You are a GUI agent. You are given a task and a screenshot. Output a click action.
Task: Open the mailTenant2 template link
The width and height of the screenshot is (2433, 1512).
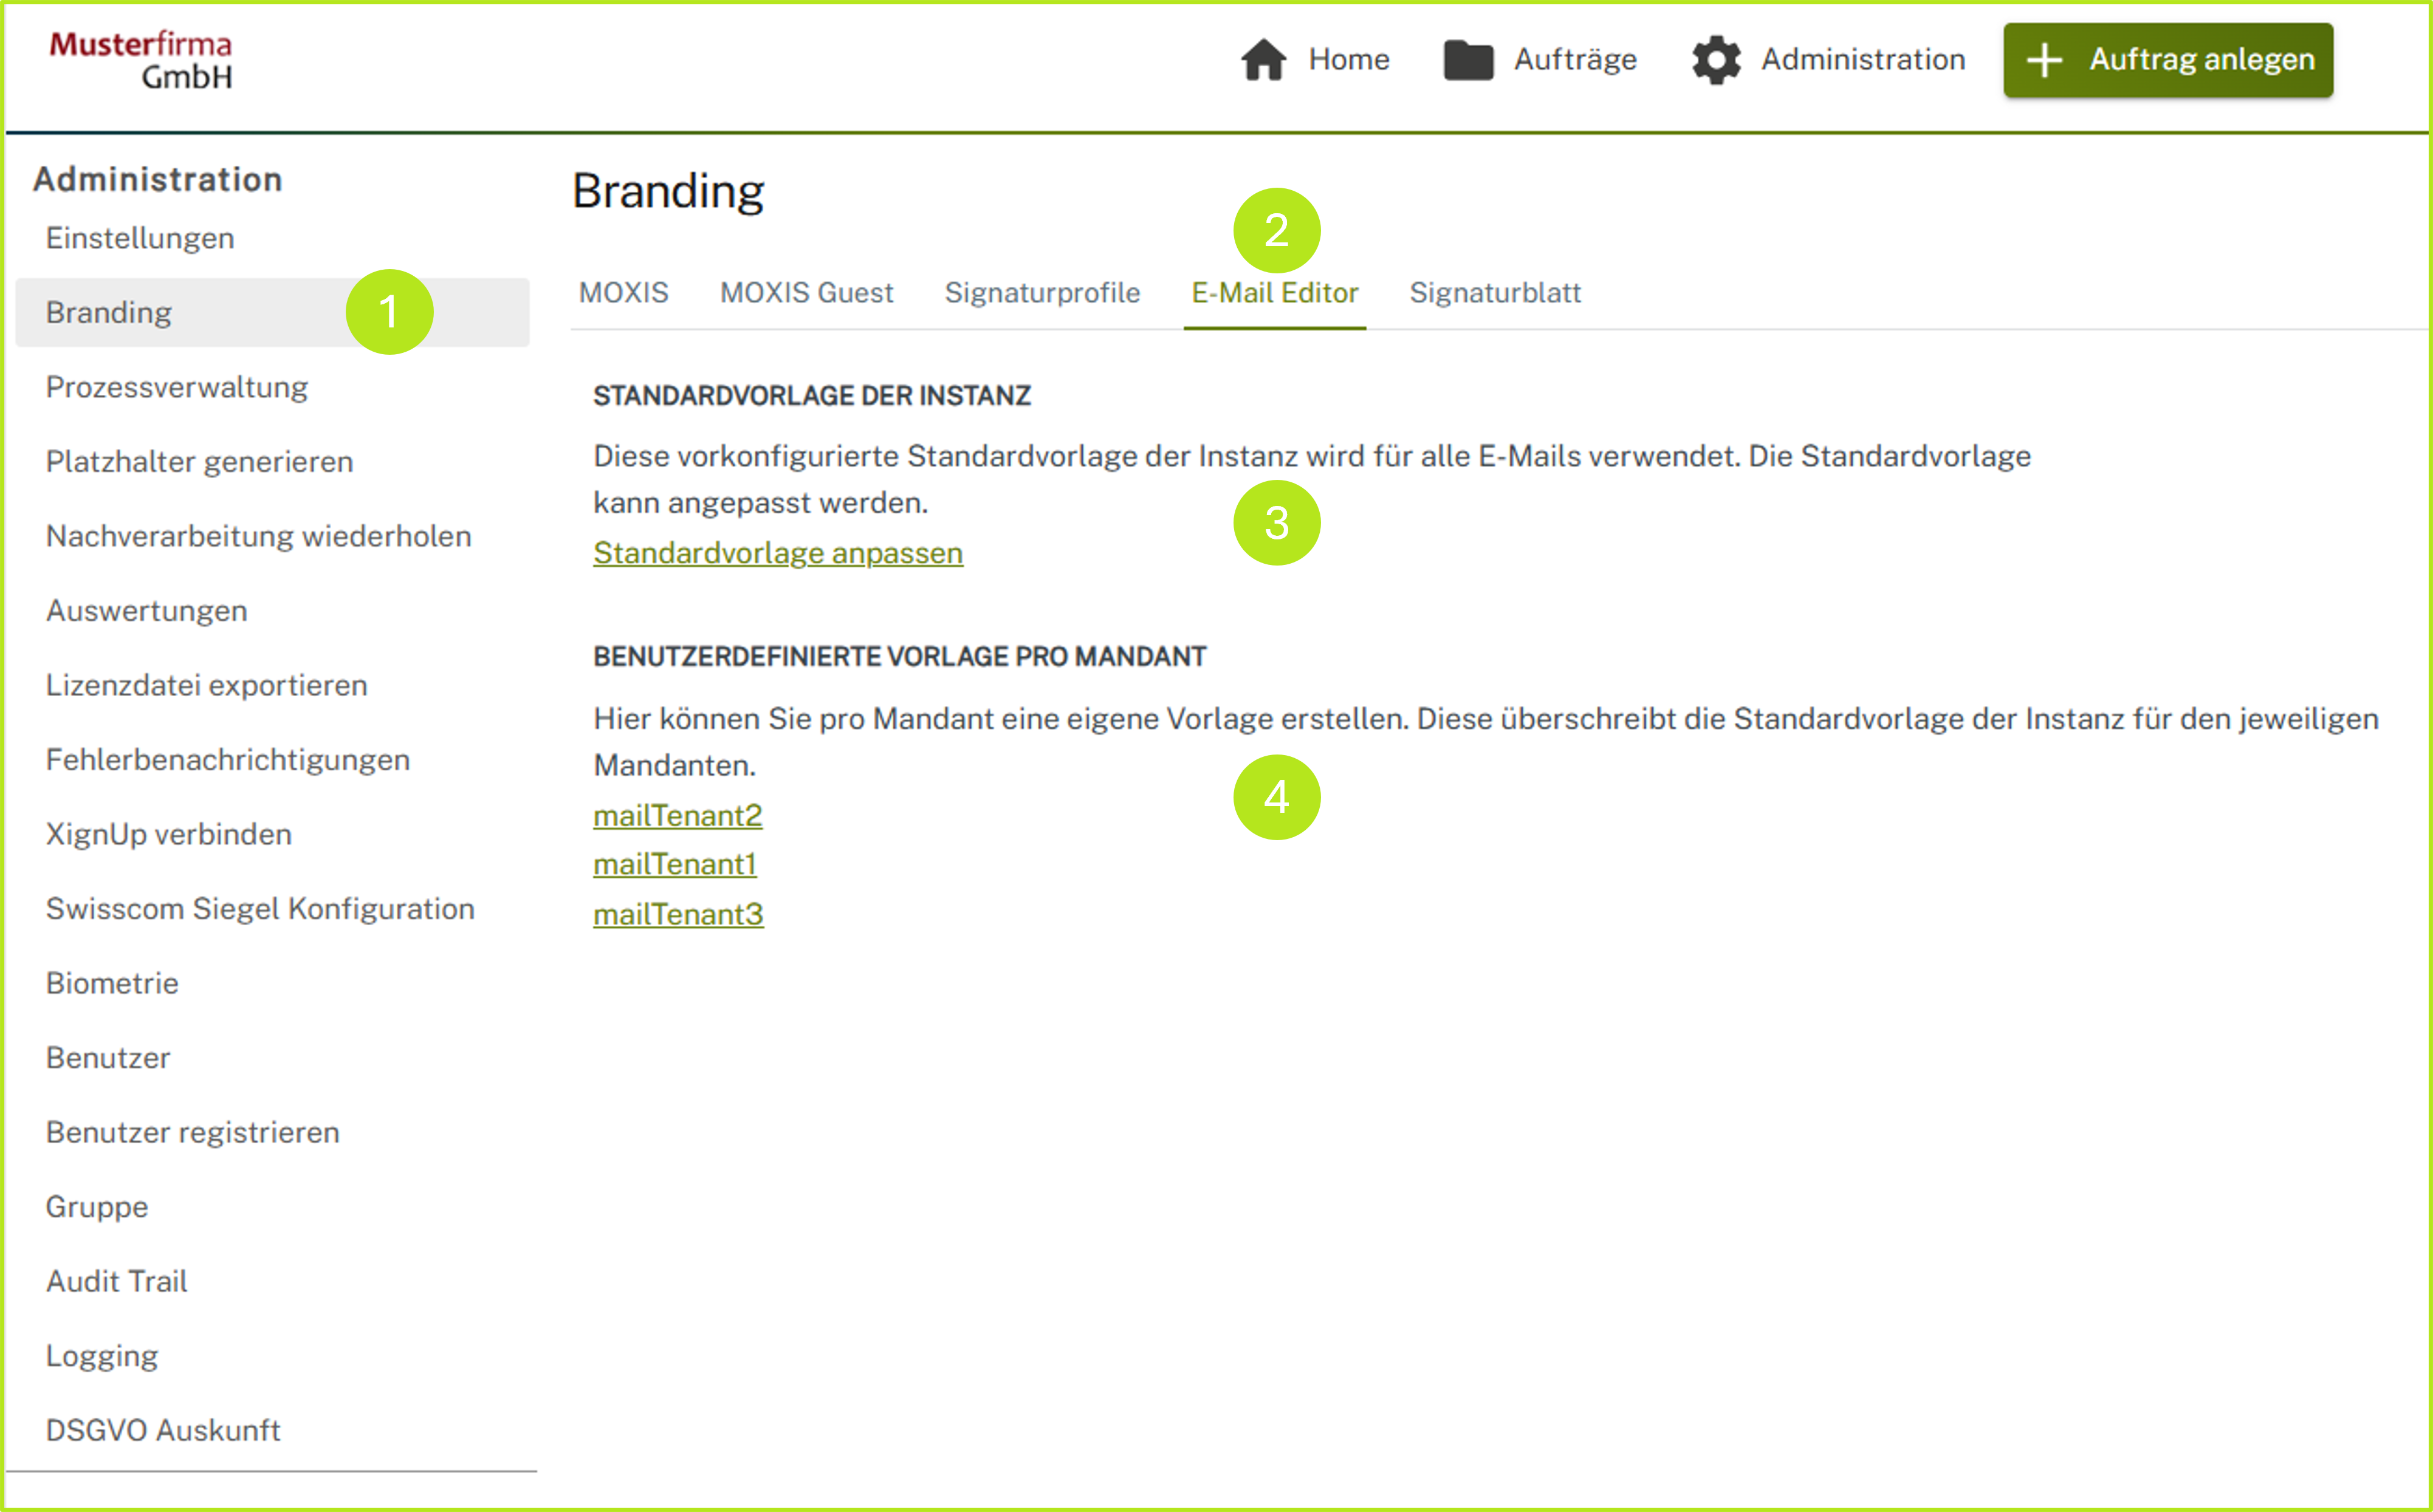pyautogui.click(x=677, y=816)
